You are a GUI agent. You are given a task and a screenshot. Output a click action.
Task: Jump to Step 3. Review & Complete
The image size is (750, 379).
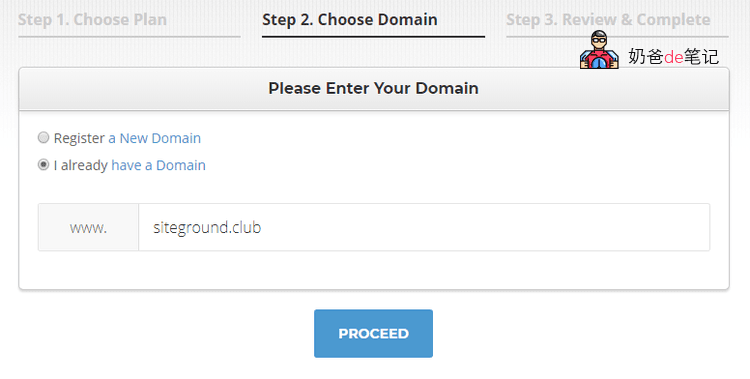pyautogui.click(x=608, y=20)
